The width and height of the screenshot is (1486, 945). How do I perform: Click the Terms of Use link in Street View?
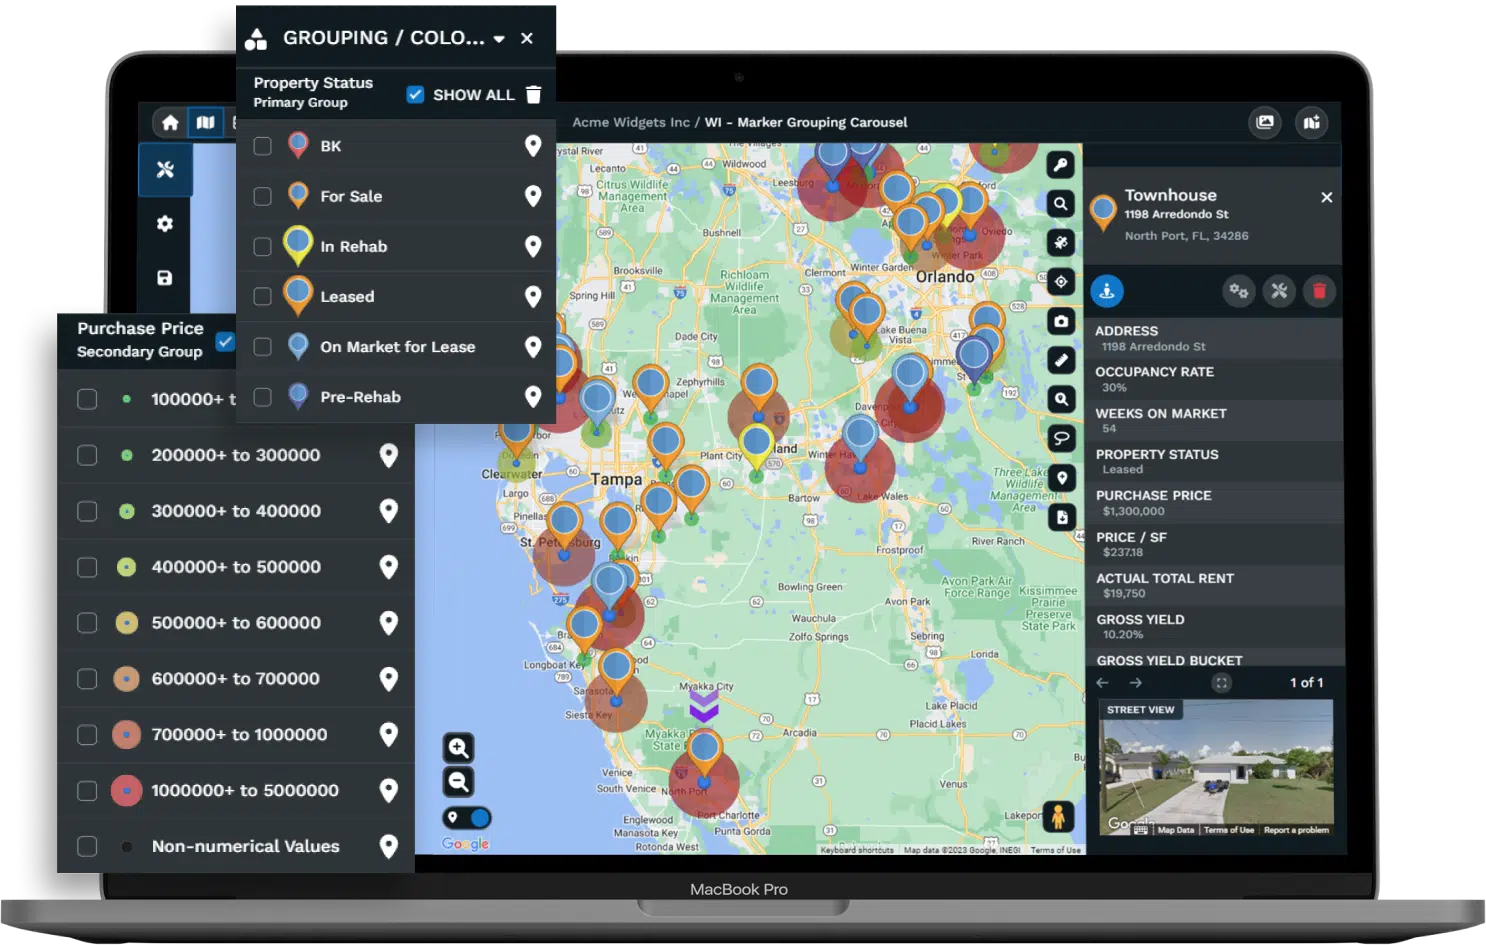pyautogui.click(x=1228, y=830)
